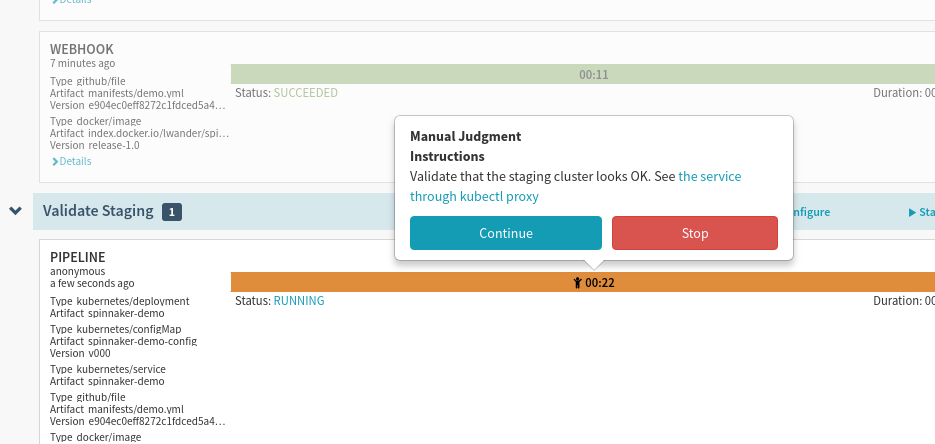Collapse the Validate Staging group chevron
Image resolution: width=935 pixels, height=444 pixels.
15,211
